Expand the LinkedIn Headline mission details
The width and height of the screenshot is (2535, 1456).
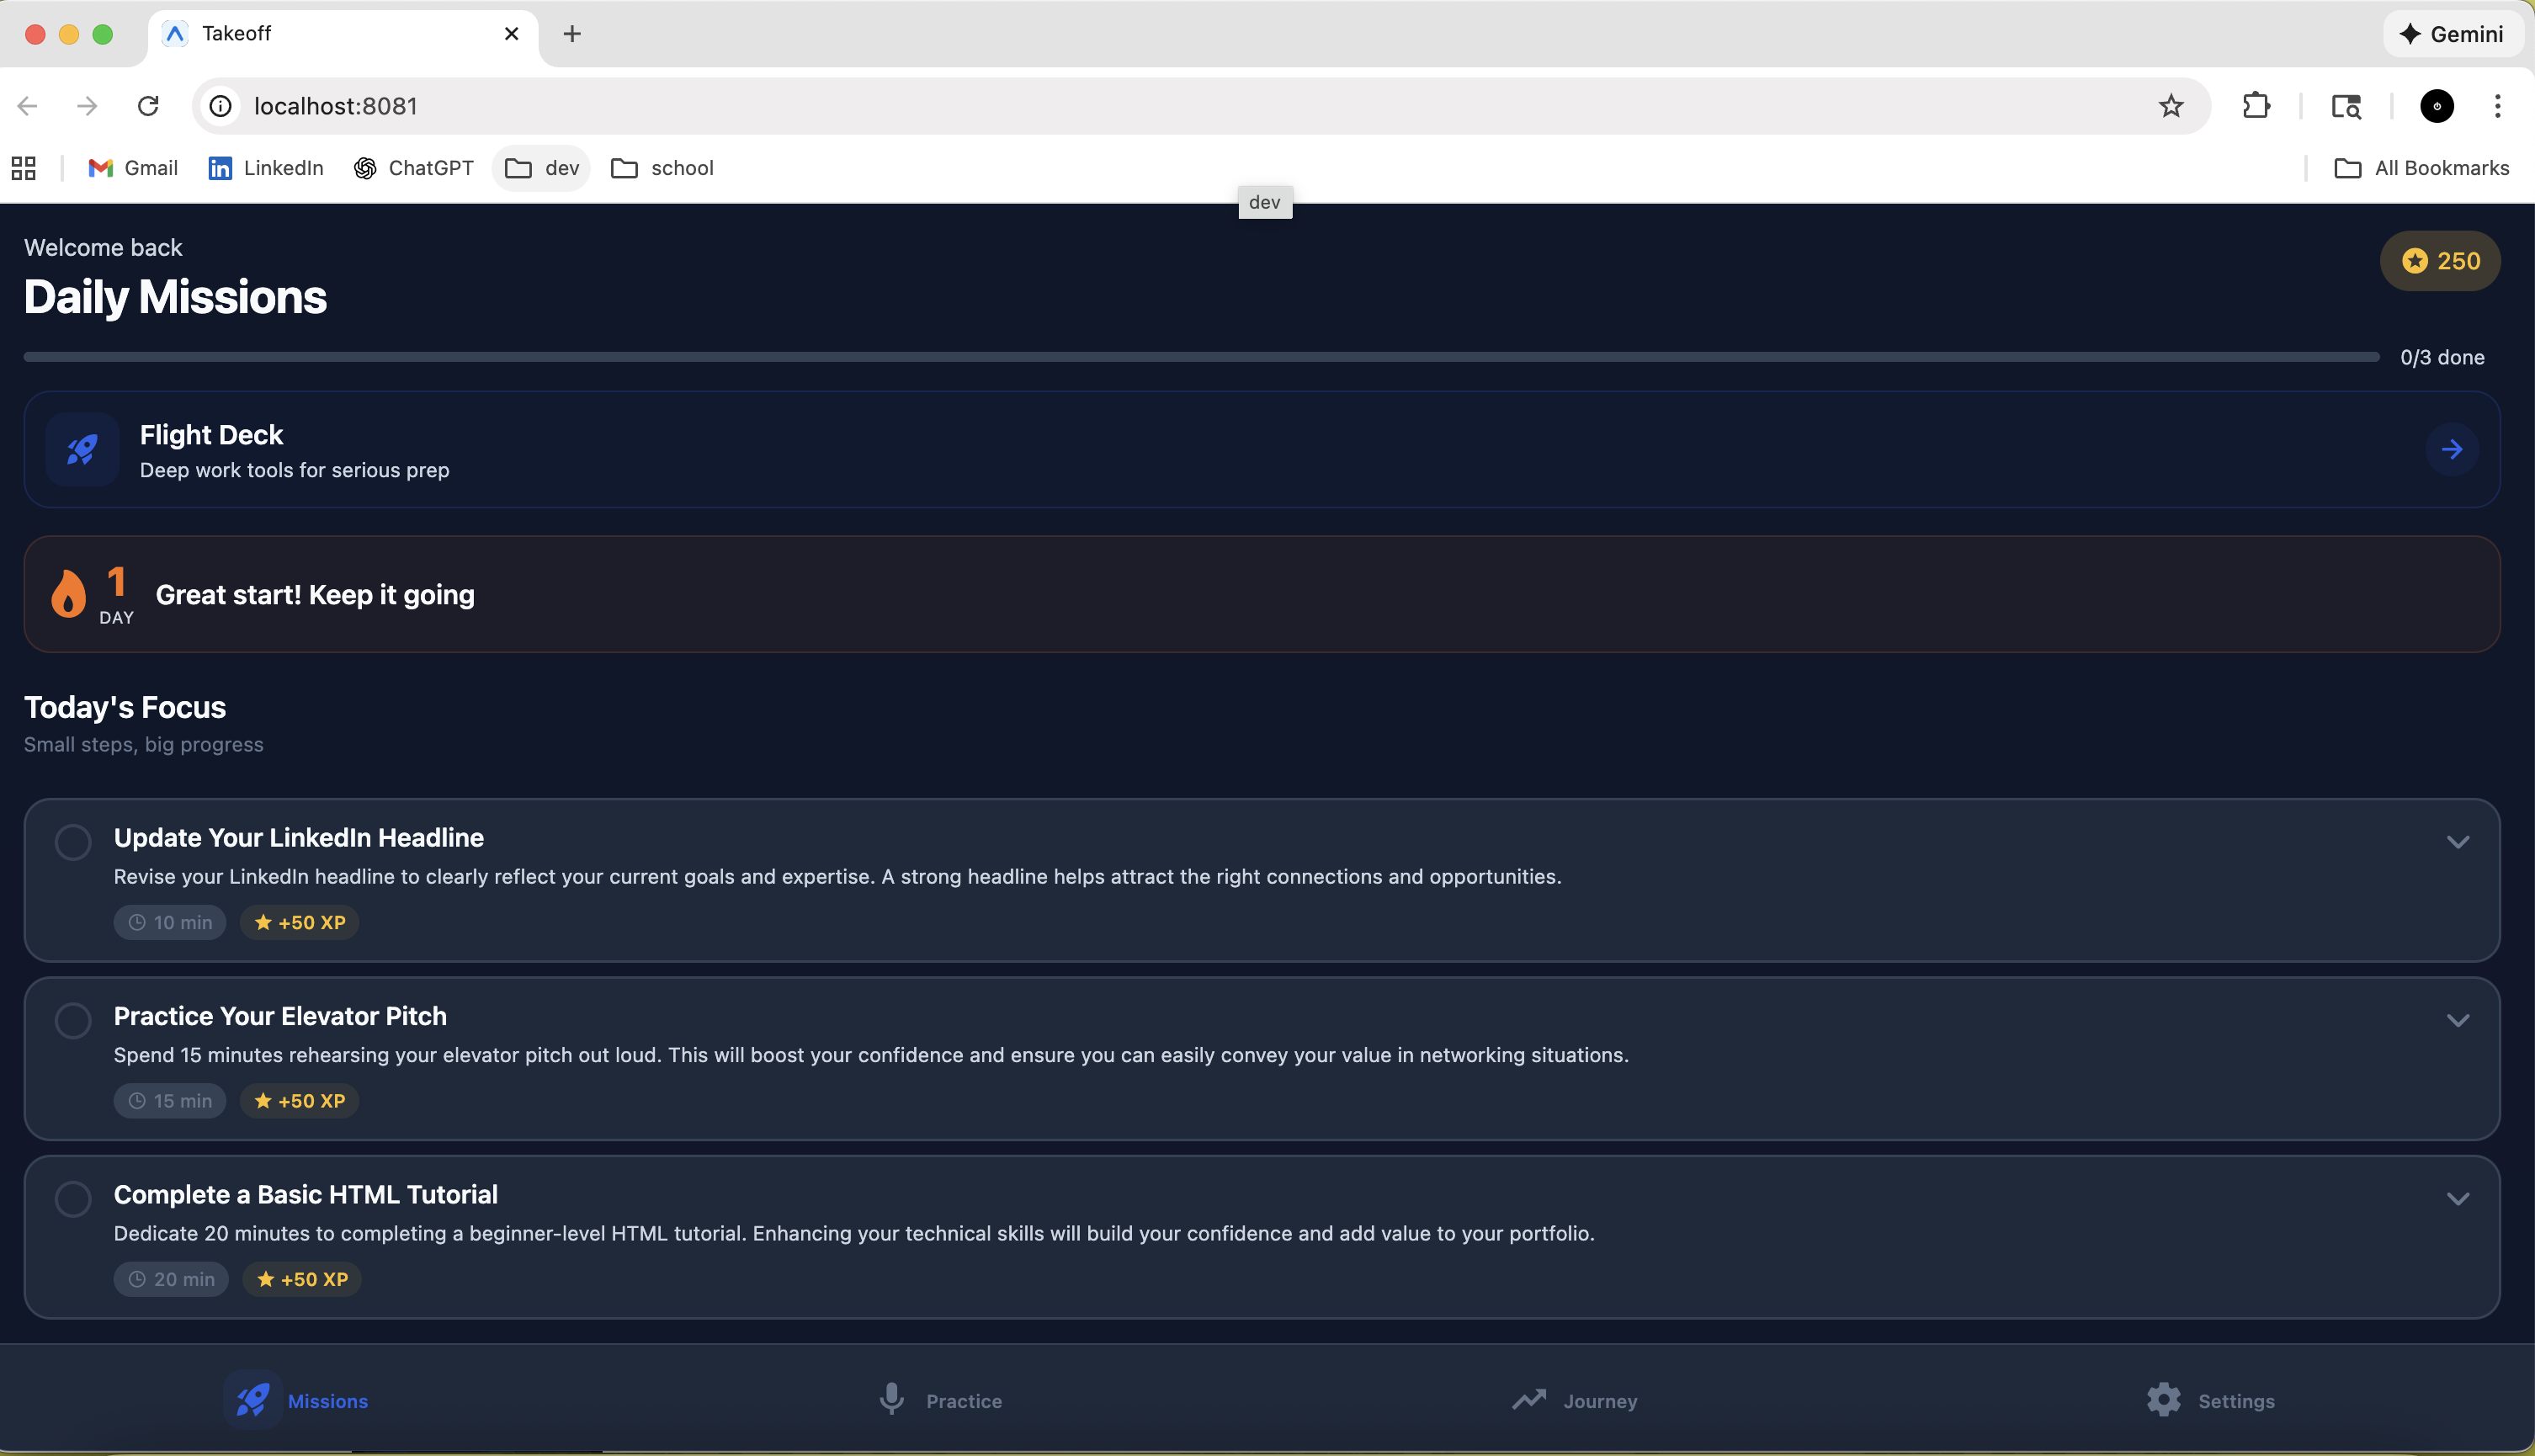pyautogui.click(x=2457, y=842)
